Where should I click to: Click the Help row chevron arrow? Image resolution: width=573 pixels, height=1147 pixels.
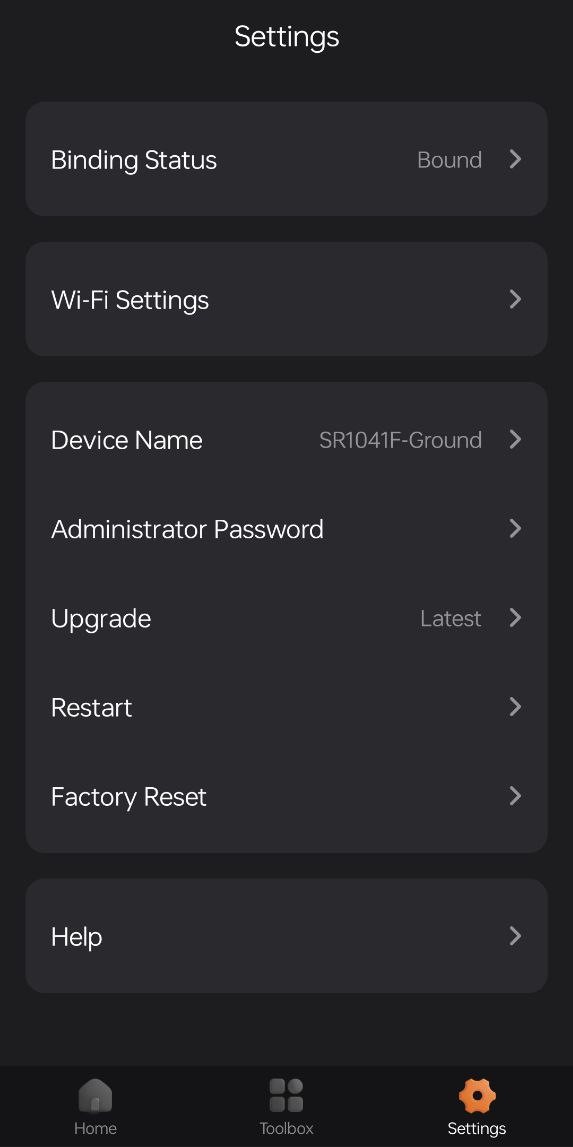(515, 936)
